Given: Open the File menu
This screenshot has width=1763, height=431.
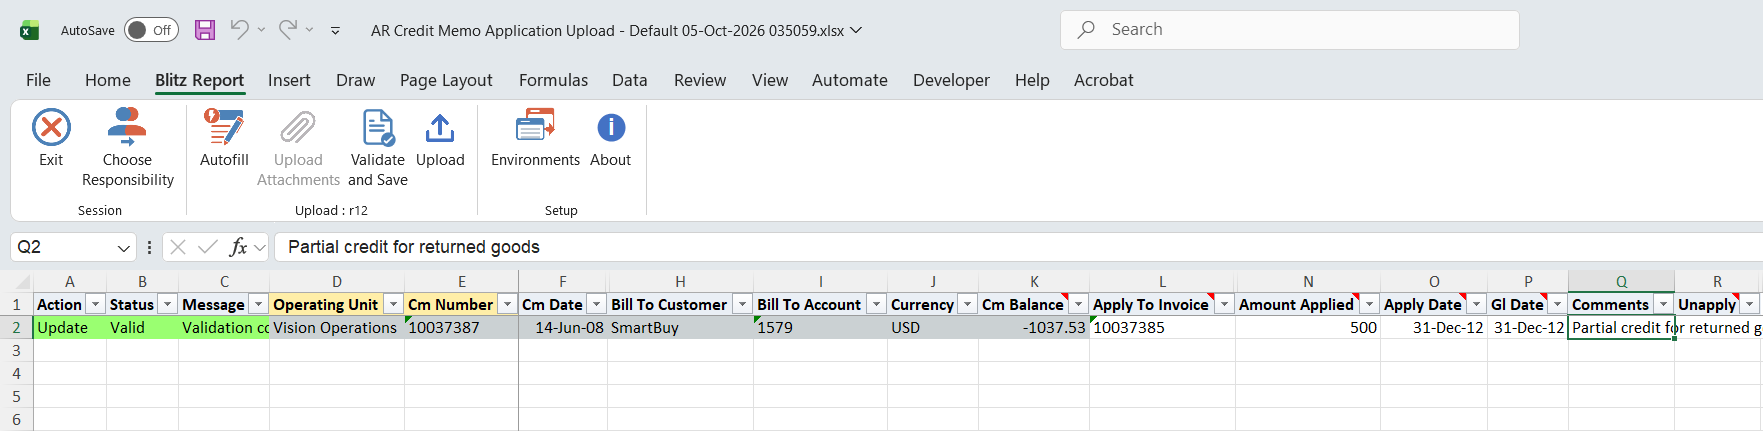Looking at the screenshot, I should coord(38,80).
